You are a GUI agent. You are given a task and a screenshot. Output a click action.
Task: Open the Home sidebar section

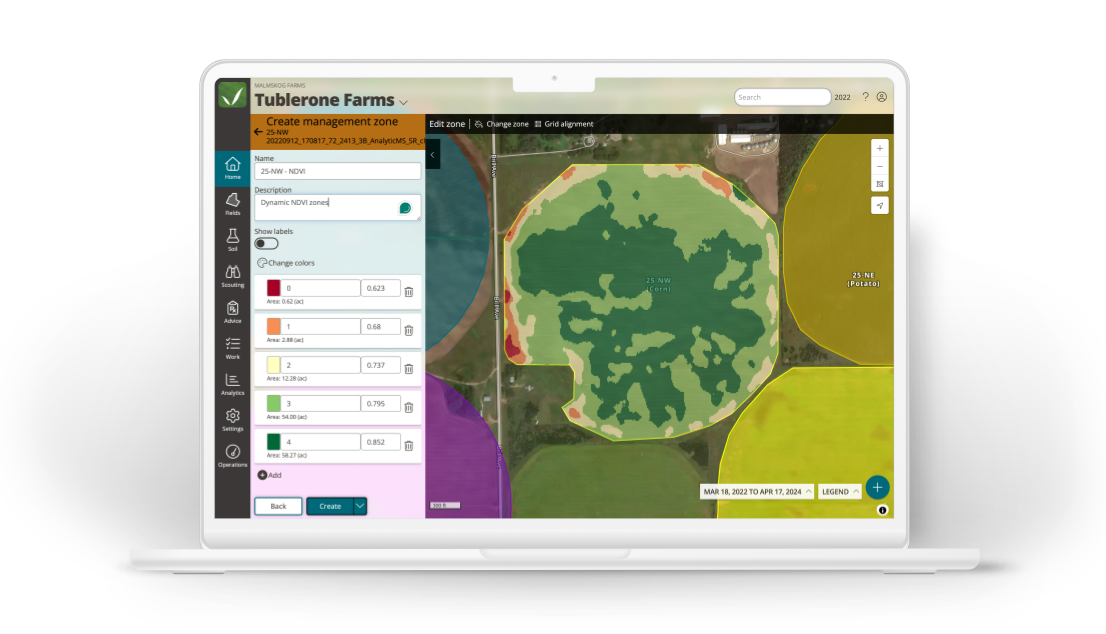click(233, 169)
